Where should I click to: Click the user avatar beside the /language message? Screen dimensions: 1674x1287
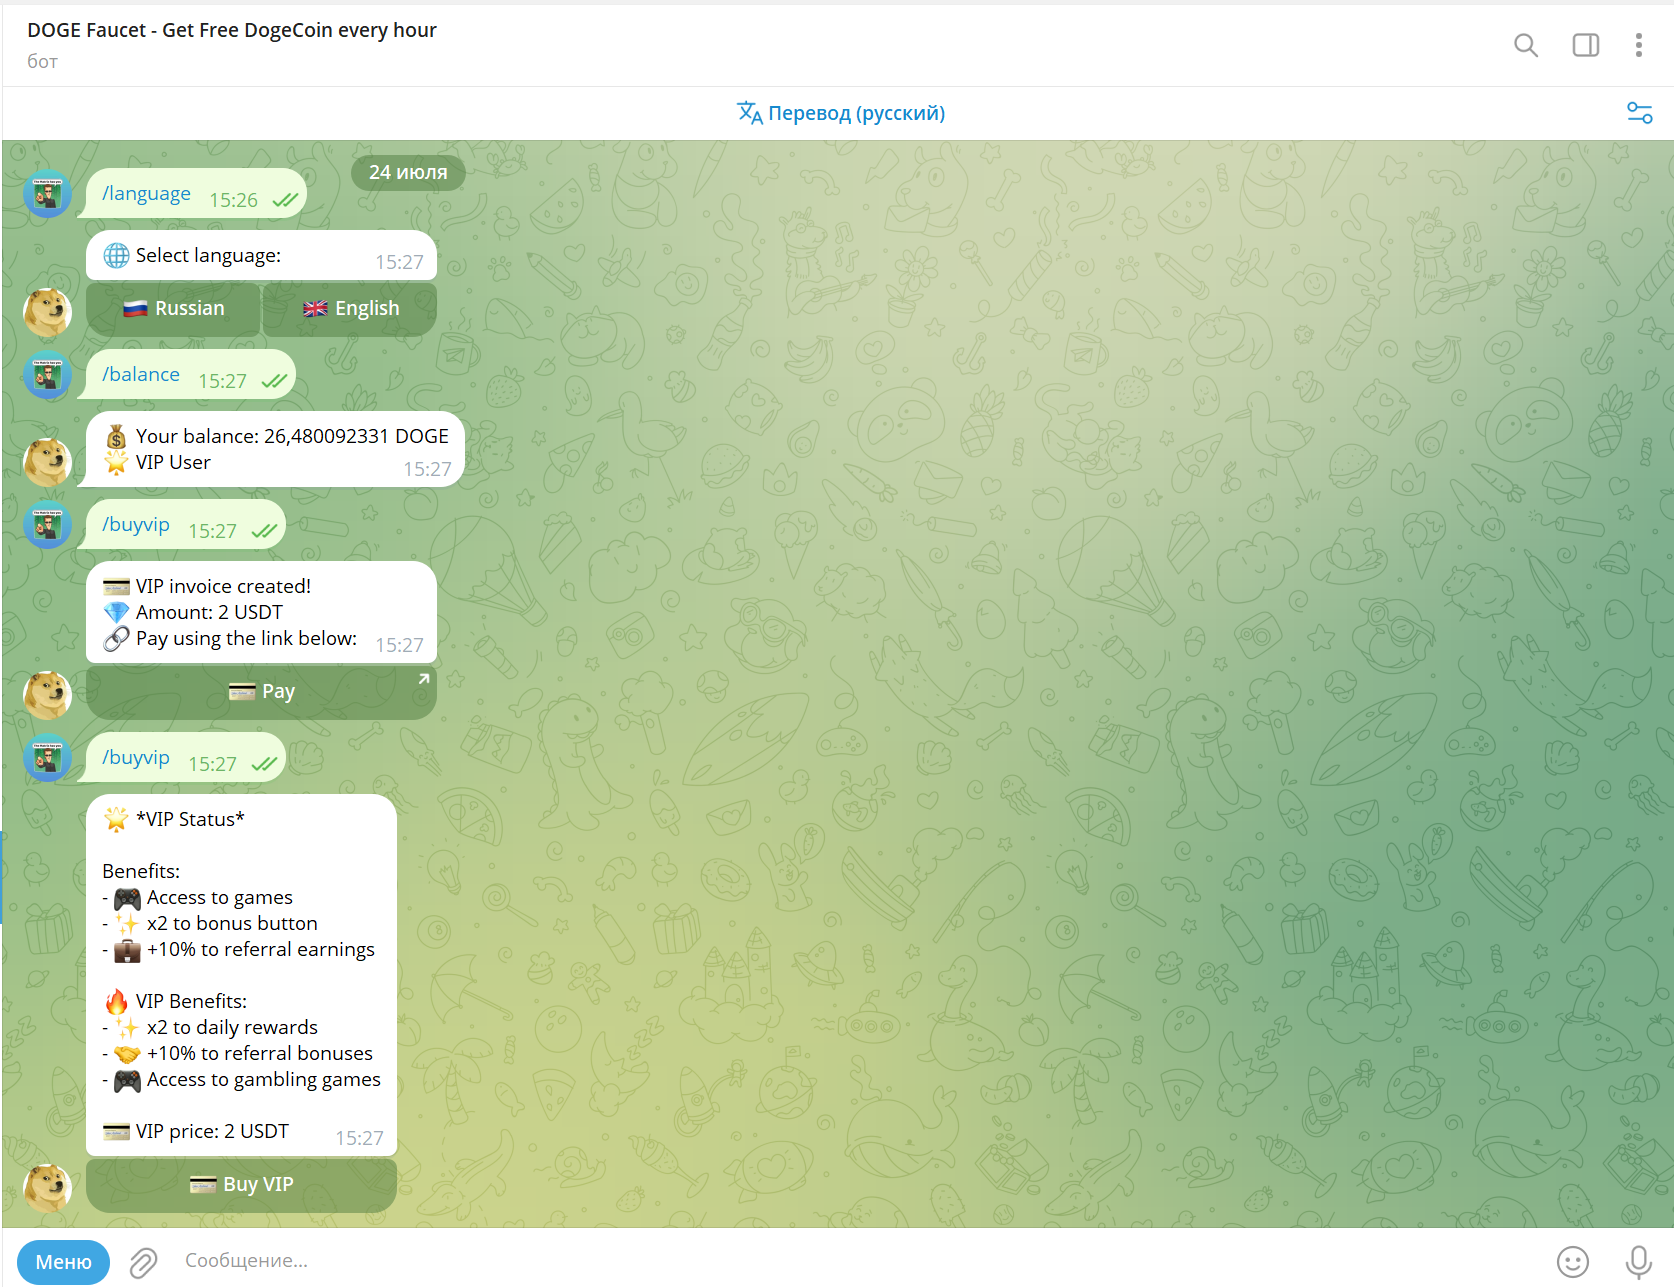(x=47, y=194)
